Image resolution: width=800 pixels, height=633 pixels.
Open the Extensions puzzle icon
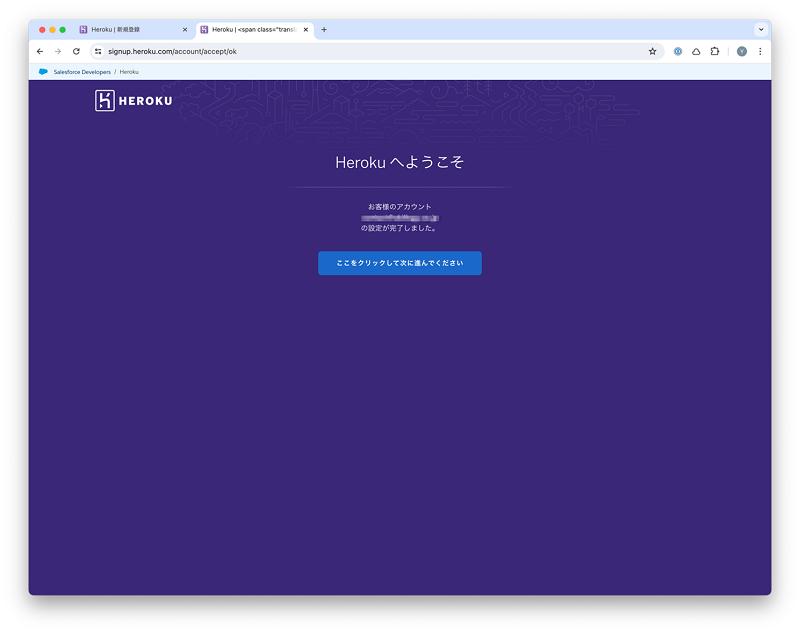click(715, 51)
